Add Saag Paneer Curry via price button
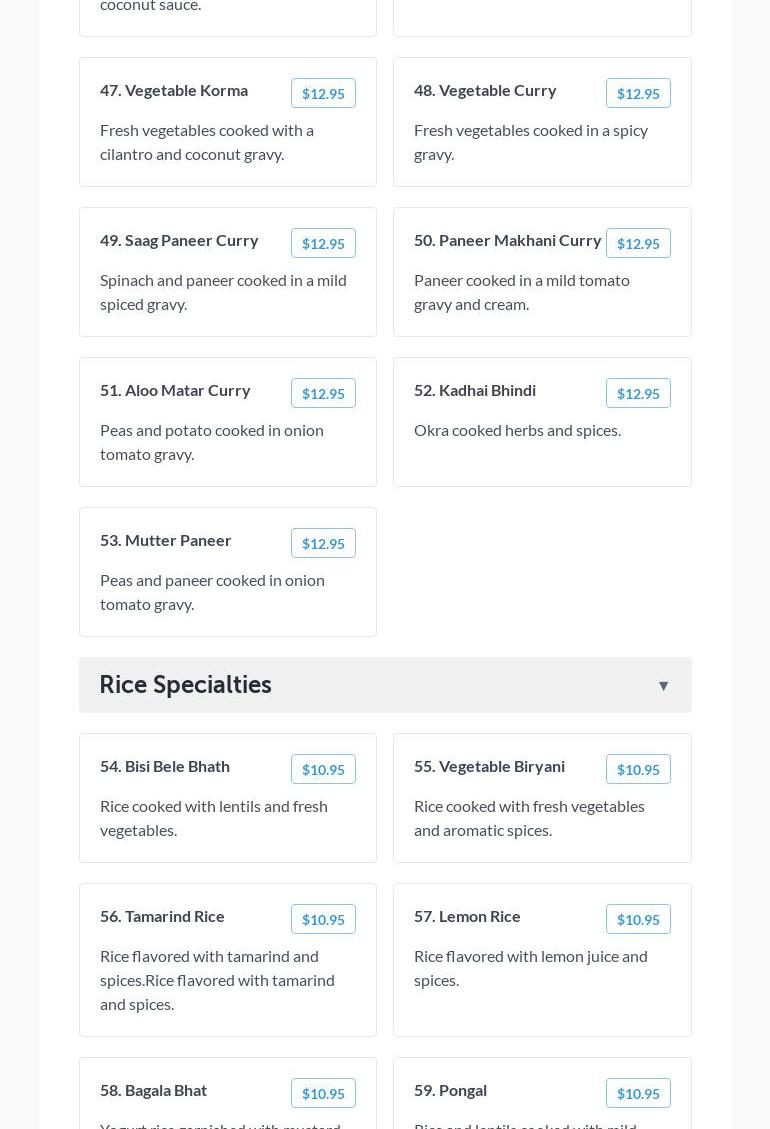 (323, 243)
